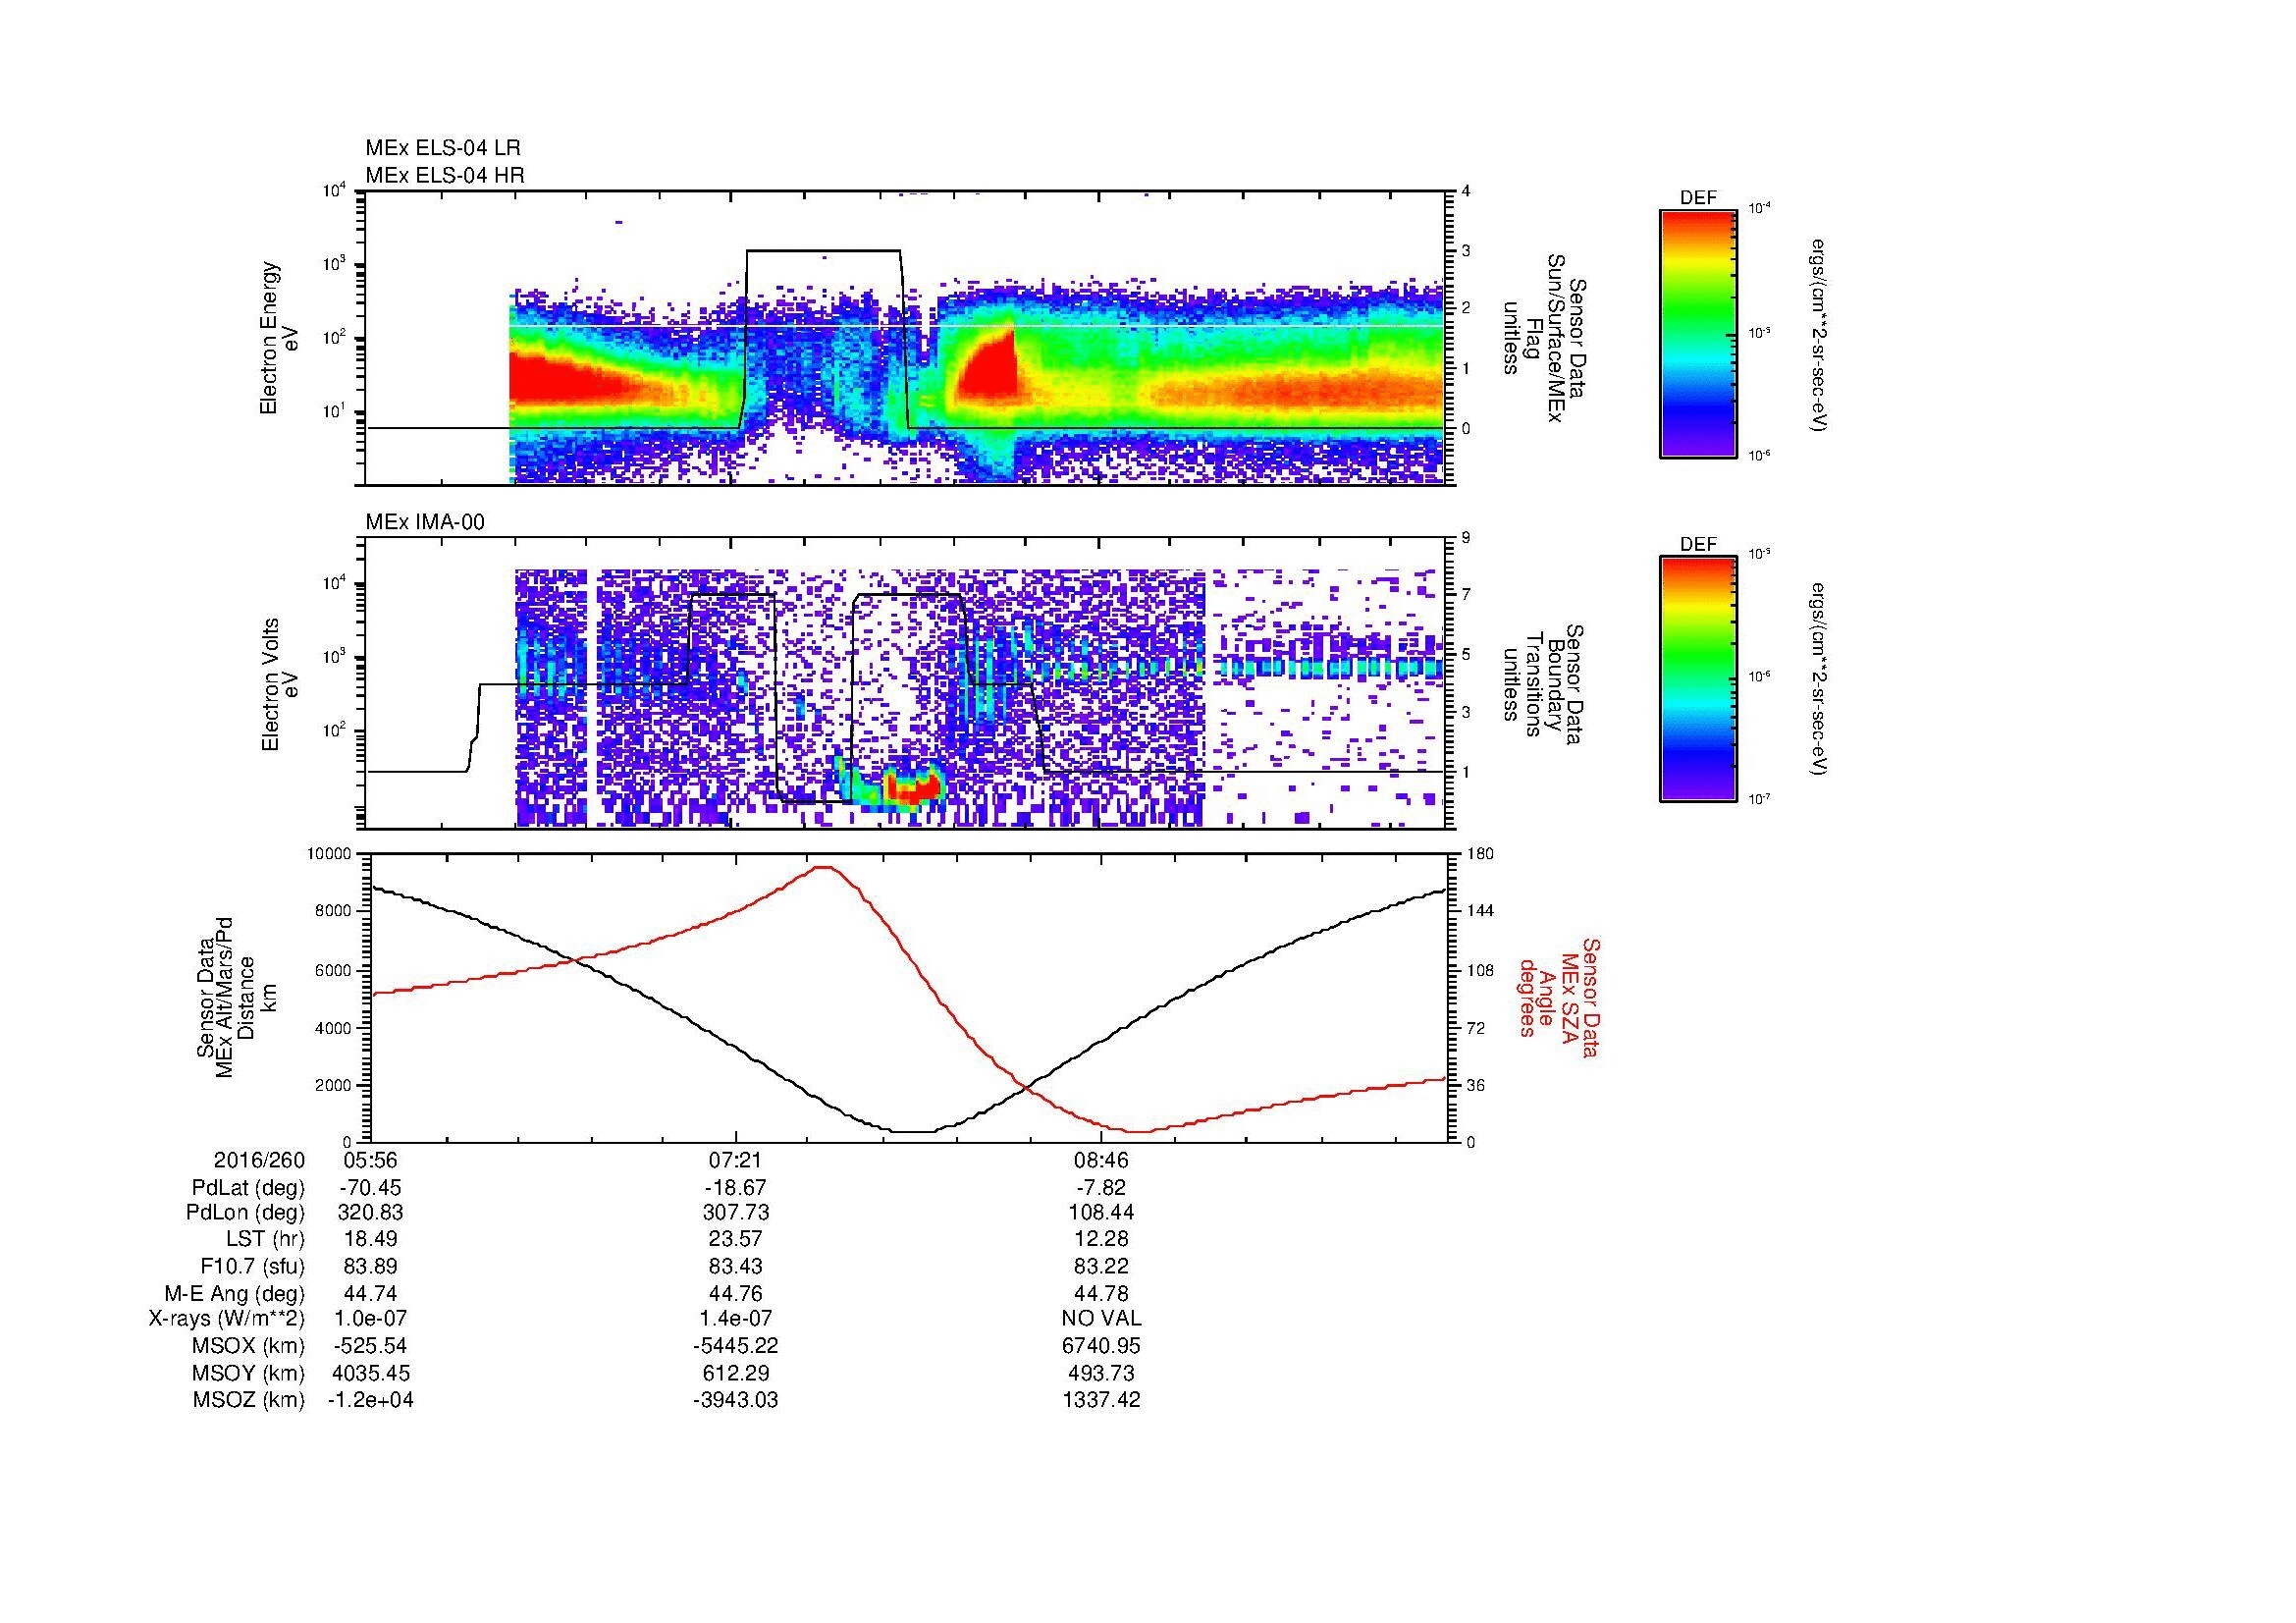Click the MSOZ value -1.2e+04
The image size is (2296, 1623).
tap(371, 1400)
